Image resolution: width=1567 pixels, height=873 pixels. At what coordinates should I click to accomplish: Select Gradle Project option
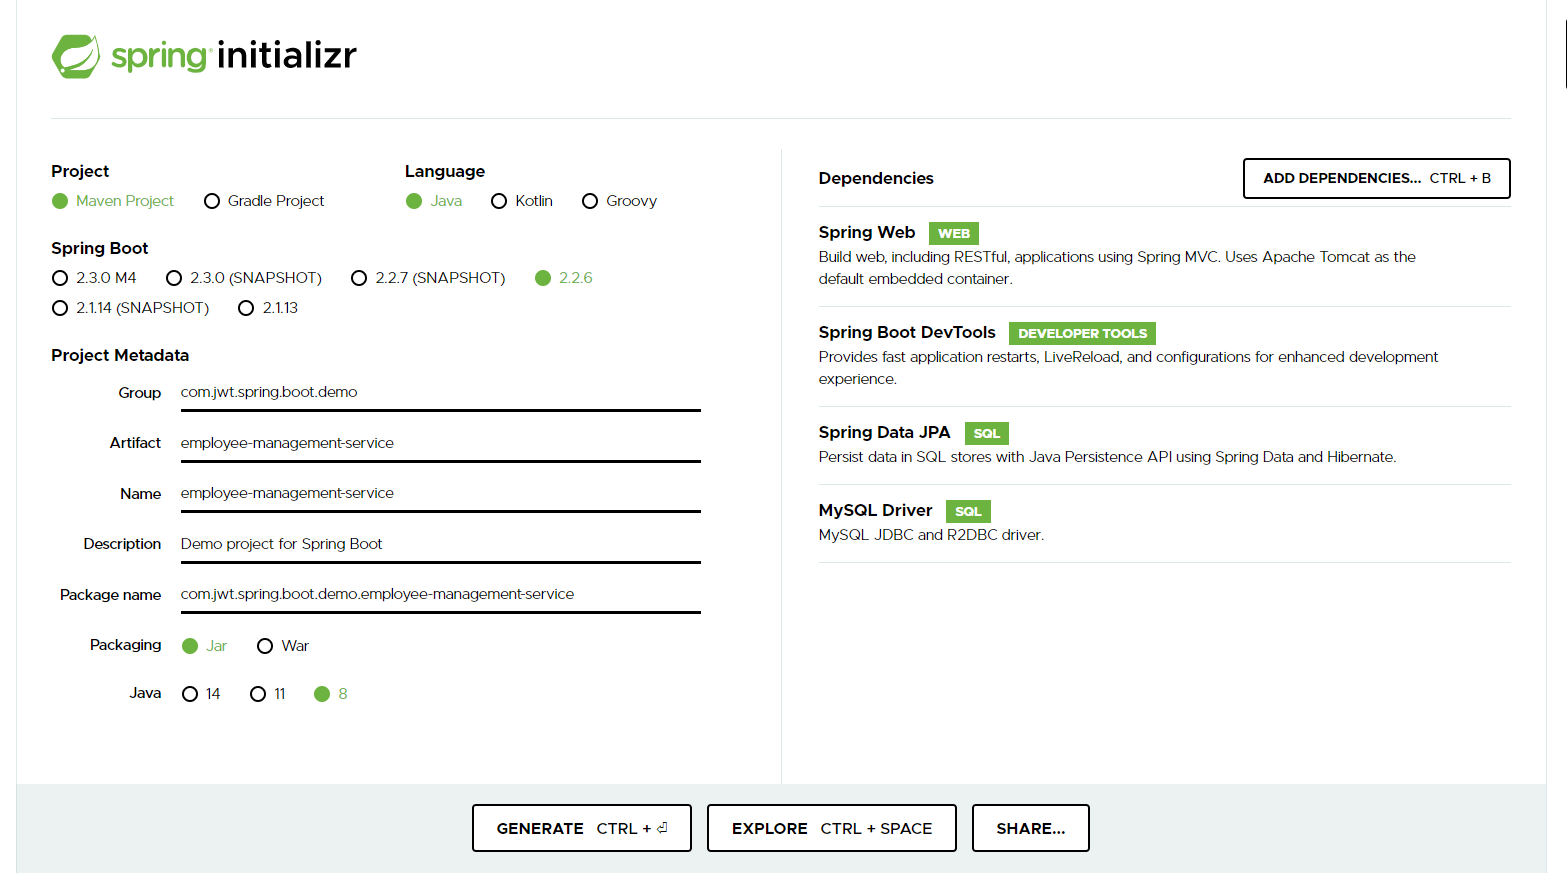pyautogui.click(x=211, y=201)
